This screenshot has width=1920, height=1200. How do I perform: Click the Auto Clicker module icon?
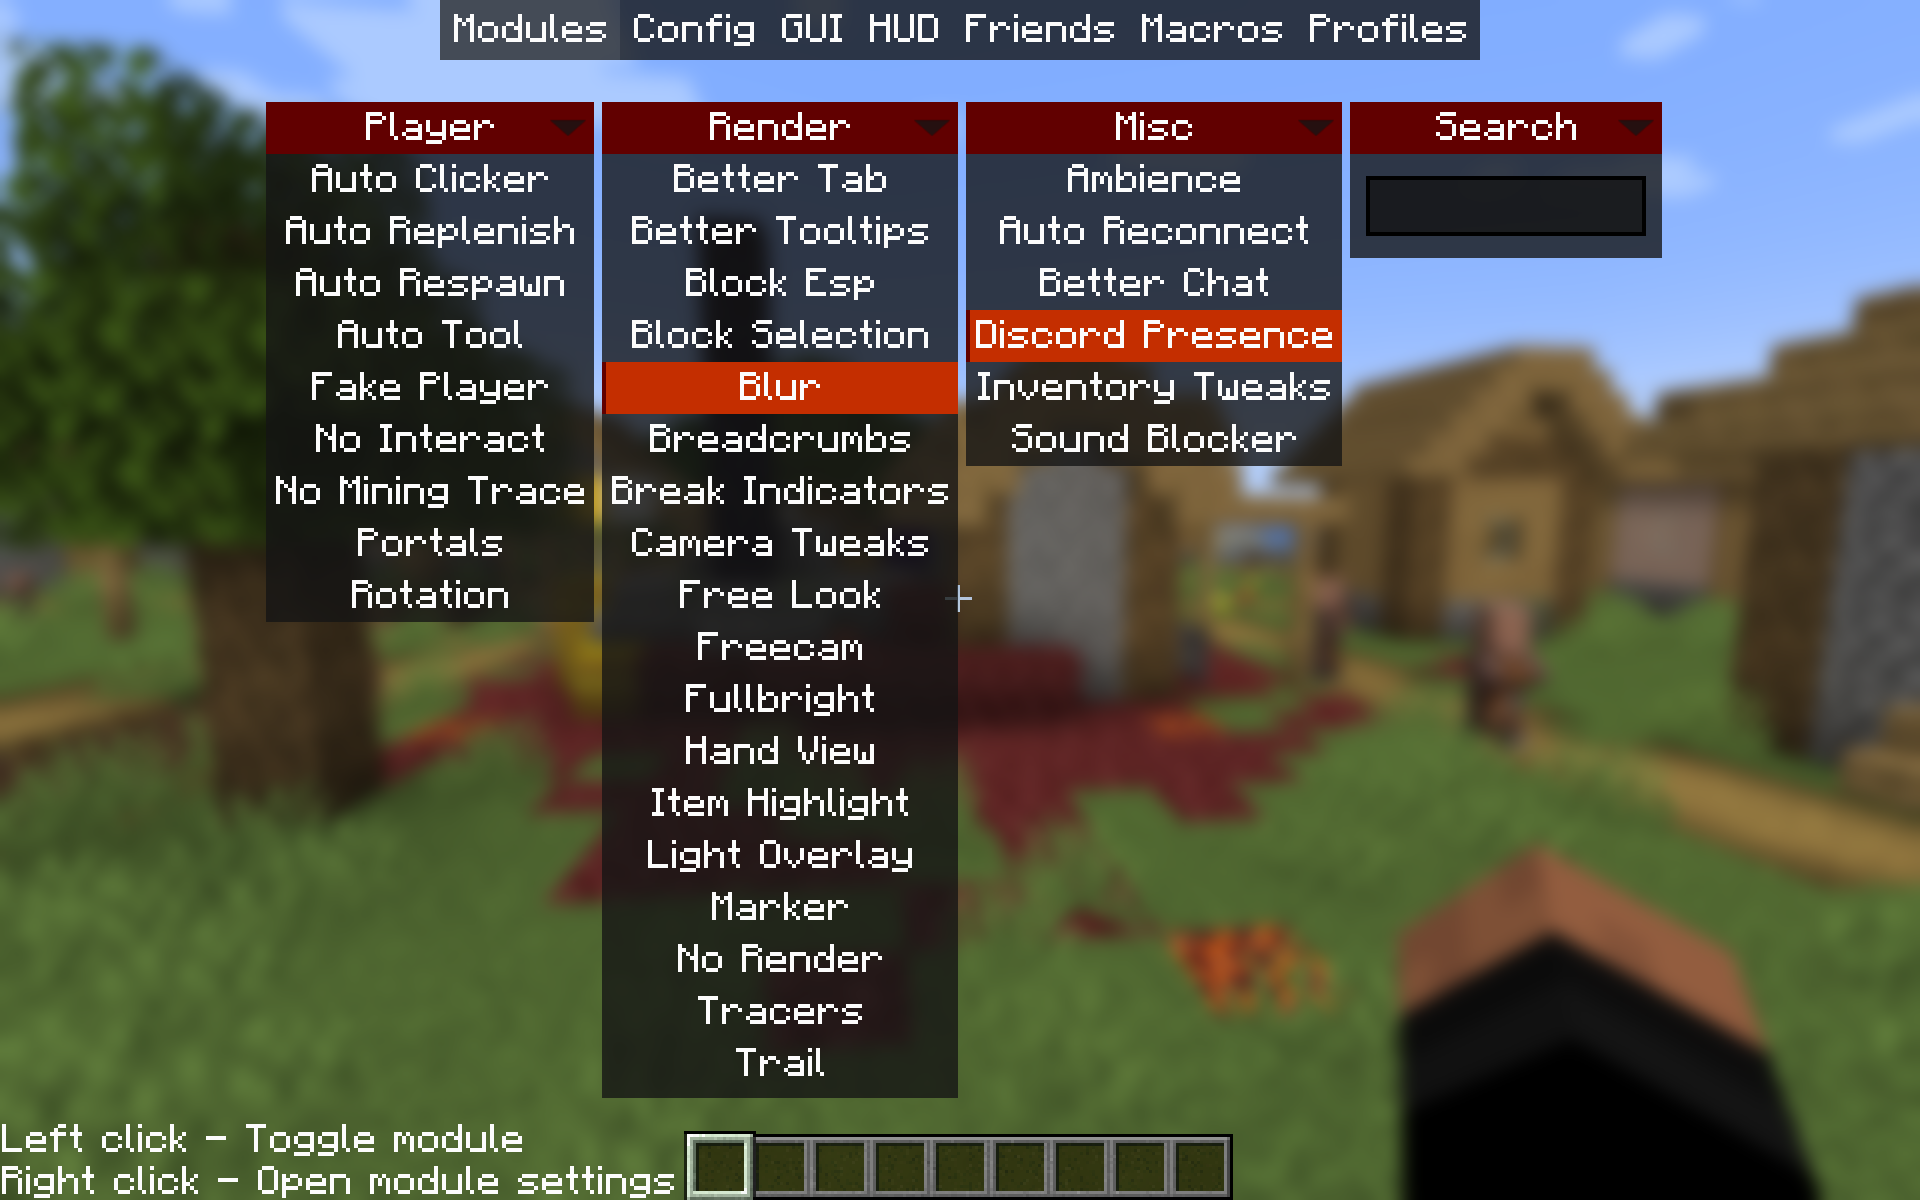click(x=429, y=178)
